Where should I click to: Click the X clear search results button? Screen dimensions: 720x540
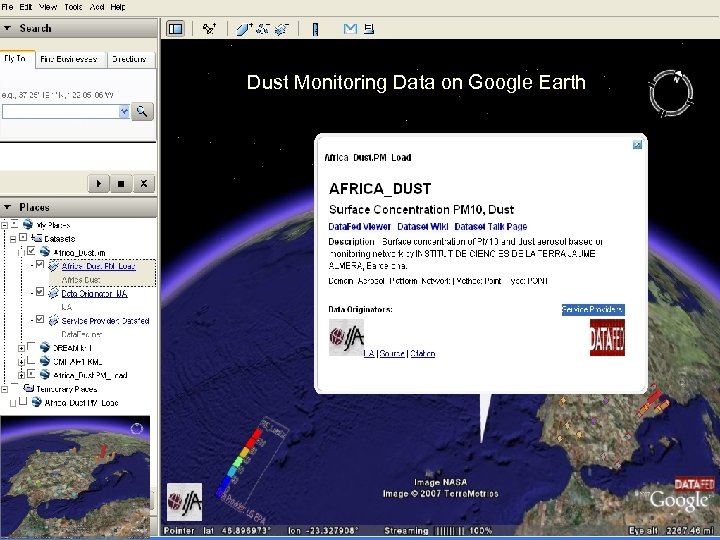[x=144, y=184]
